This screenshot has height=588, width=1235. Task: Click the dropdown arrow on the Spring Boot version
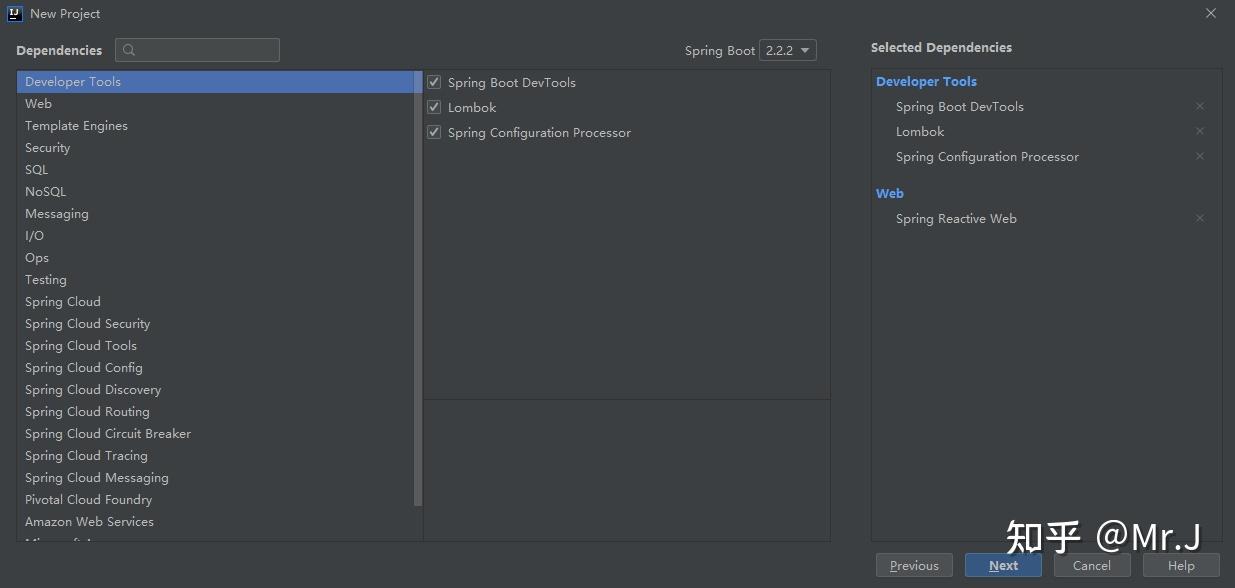805,50
